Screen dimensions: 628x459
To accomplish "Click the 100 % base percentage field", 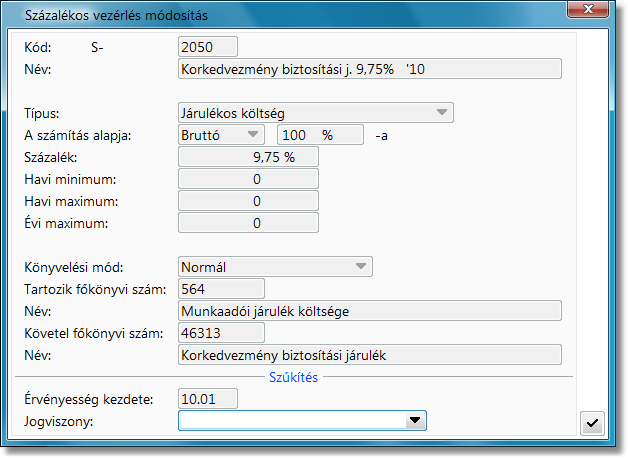I will pos(318,134).
